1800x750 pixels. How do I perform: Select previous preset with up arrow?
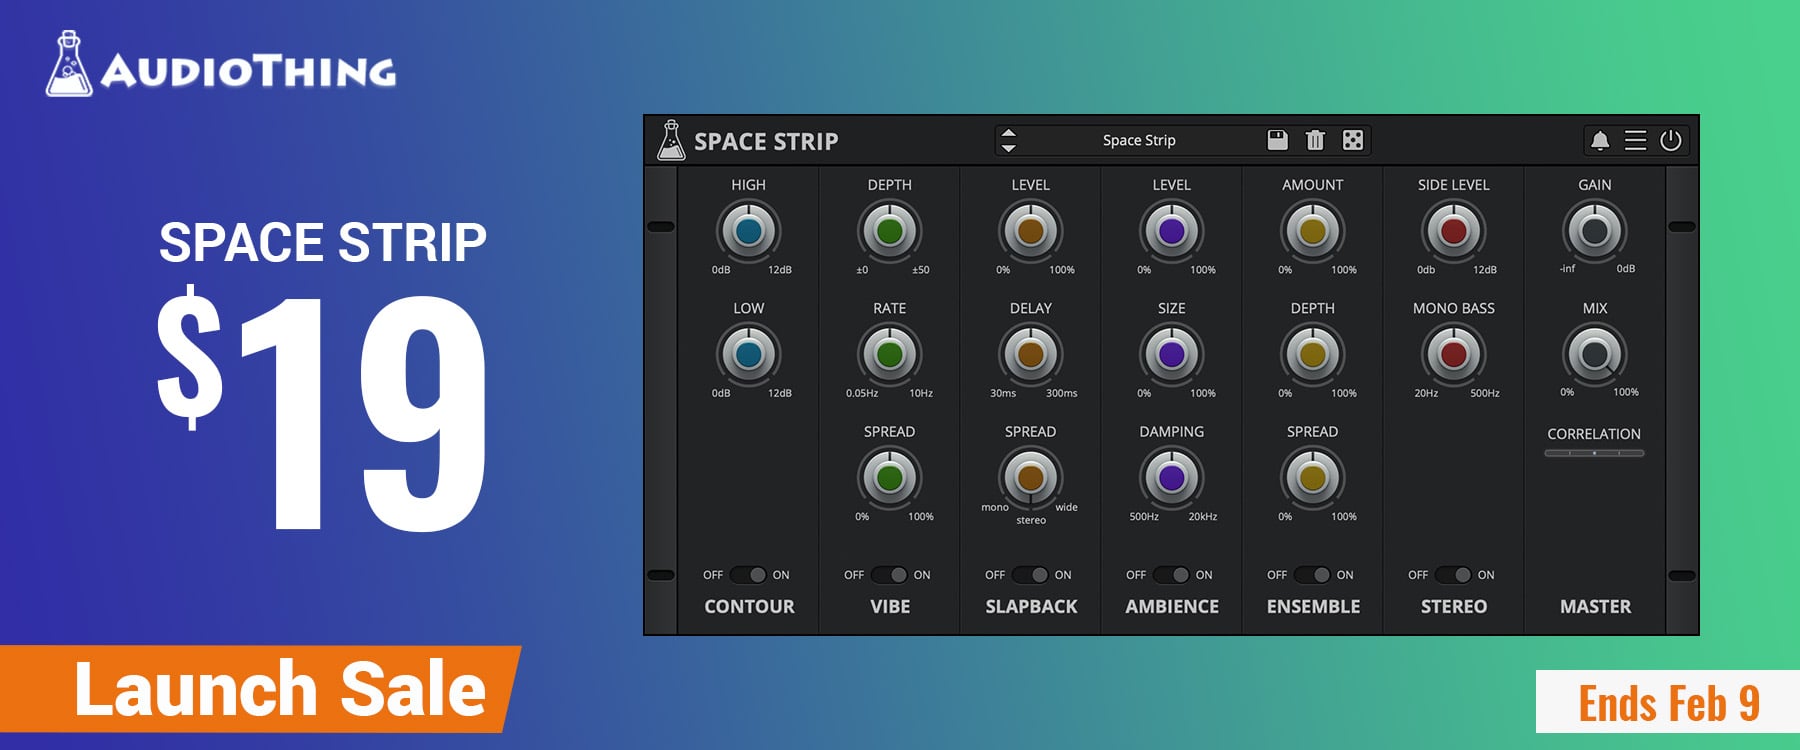pyautogui.click(x=1008, y=133)
